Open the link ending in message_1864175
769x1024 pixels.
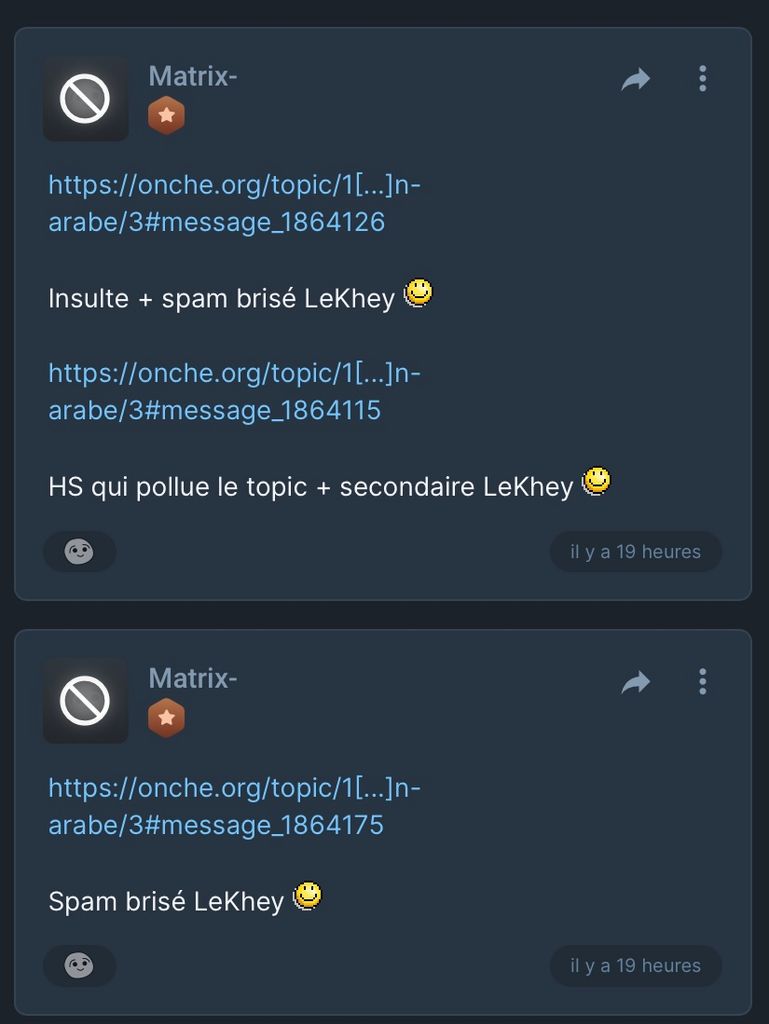coord(216,806)
